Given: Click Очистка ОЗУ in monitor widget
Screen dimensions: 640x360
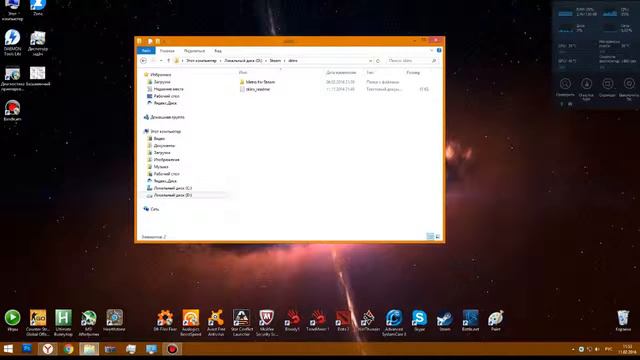Looking at the screenshot, I should (x=586, y=88).
